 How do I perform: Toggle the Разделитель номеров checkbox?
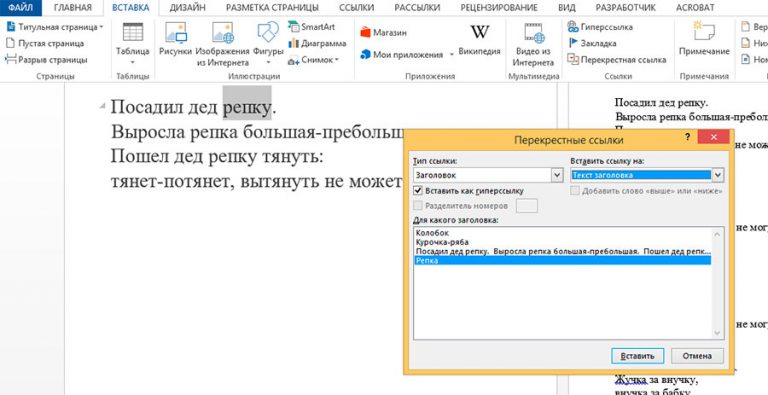point(418,206)
